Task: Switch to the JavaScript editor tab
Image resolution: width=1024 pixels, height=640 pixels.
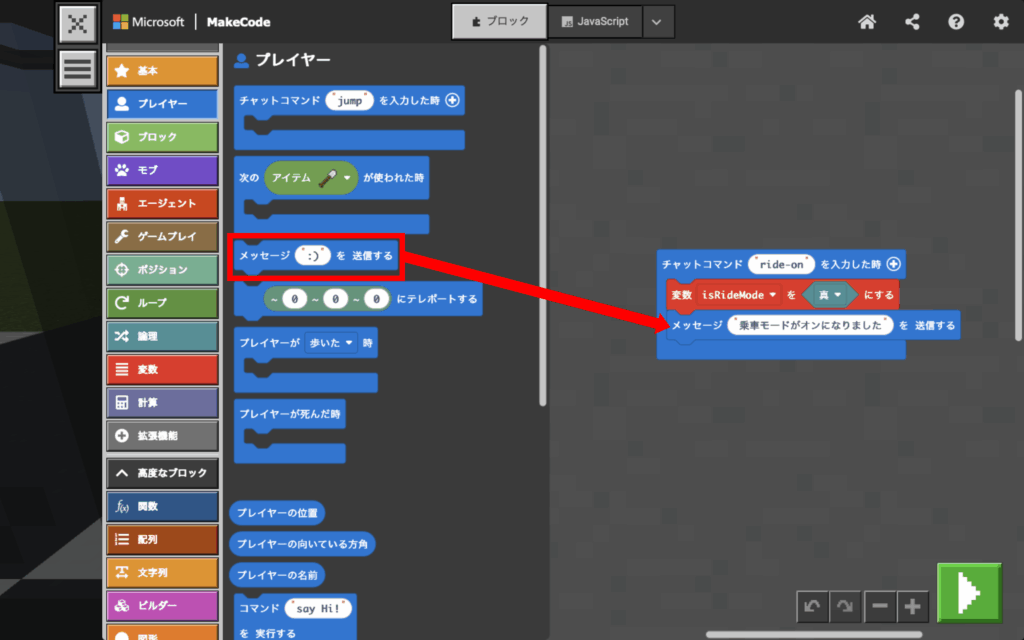Action: click(x=595, y=22)
